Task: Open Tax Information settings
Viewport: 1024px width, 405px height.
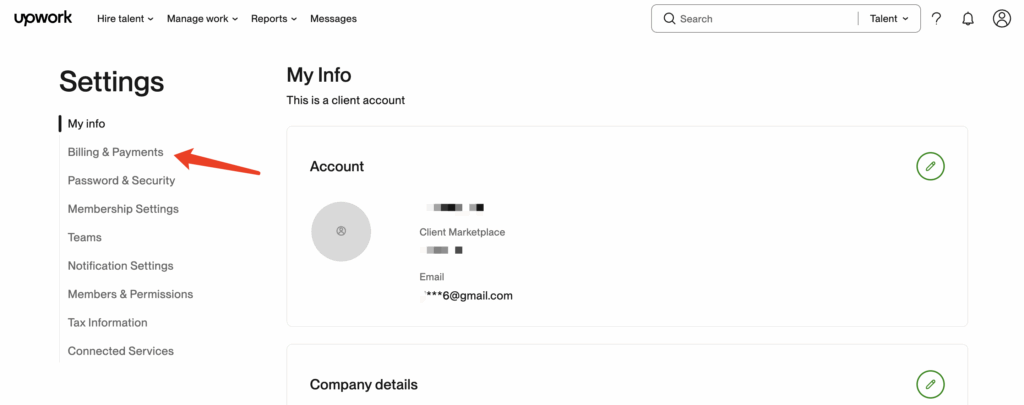Action: 107,323
